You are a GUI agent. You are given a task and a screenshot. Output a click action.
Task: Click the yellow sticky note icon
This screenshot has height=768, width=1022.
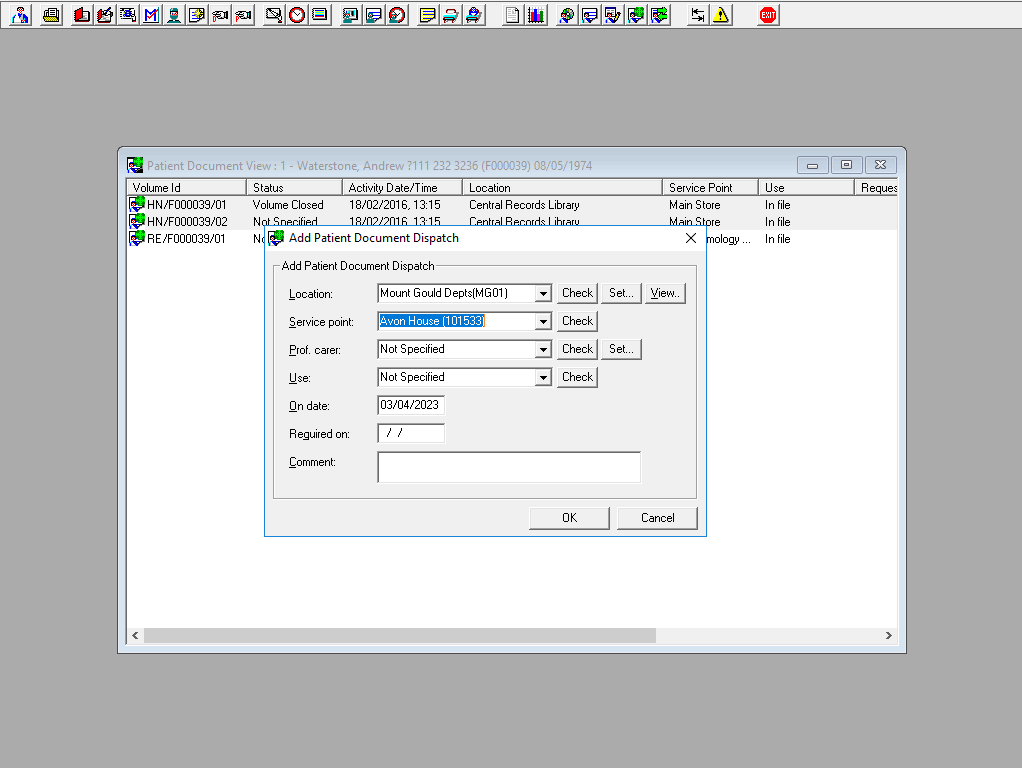[428, 15]
